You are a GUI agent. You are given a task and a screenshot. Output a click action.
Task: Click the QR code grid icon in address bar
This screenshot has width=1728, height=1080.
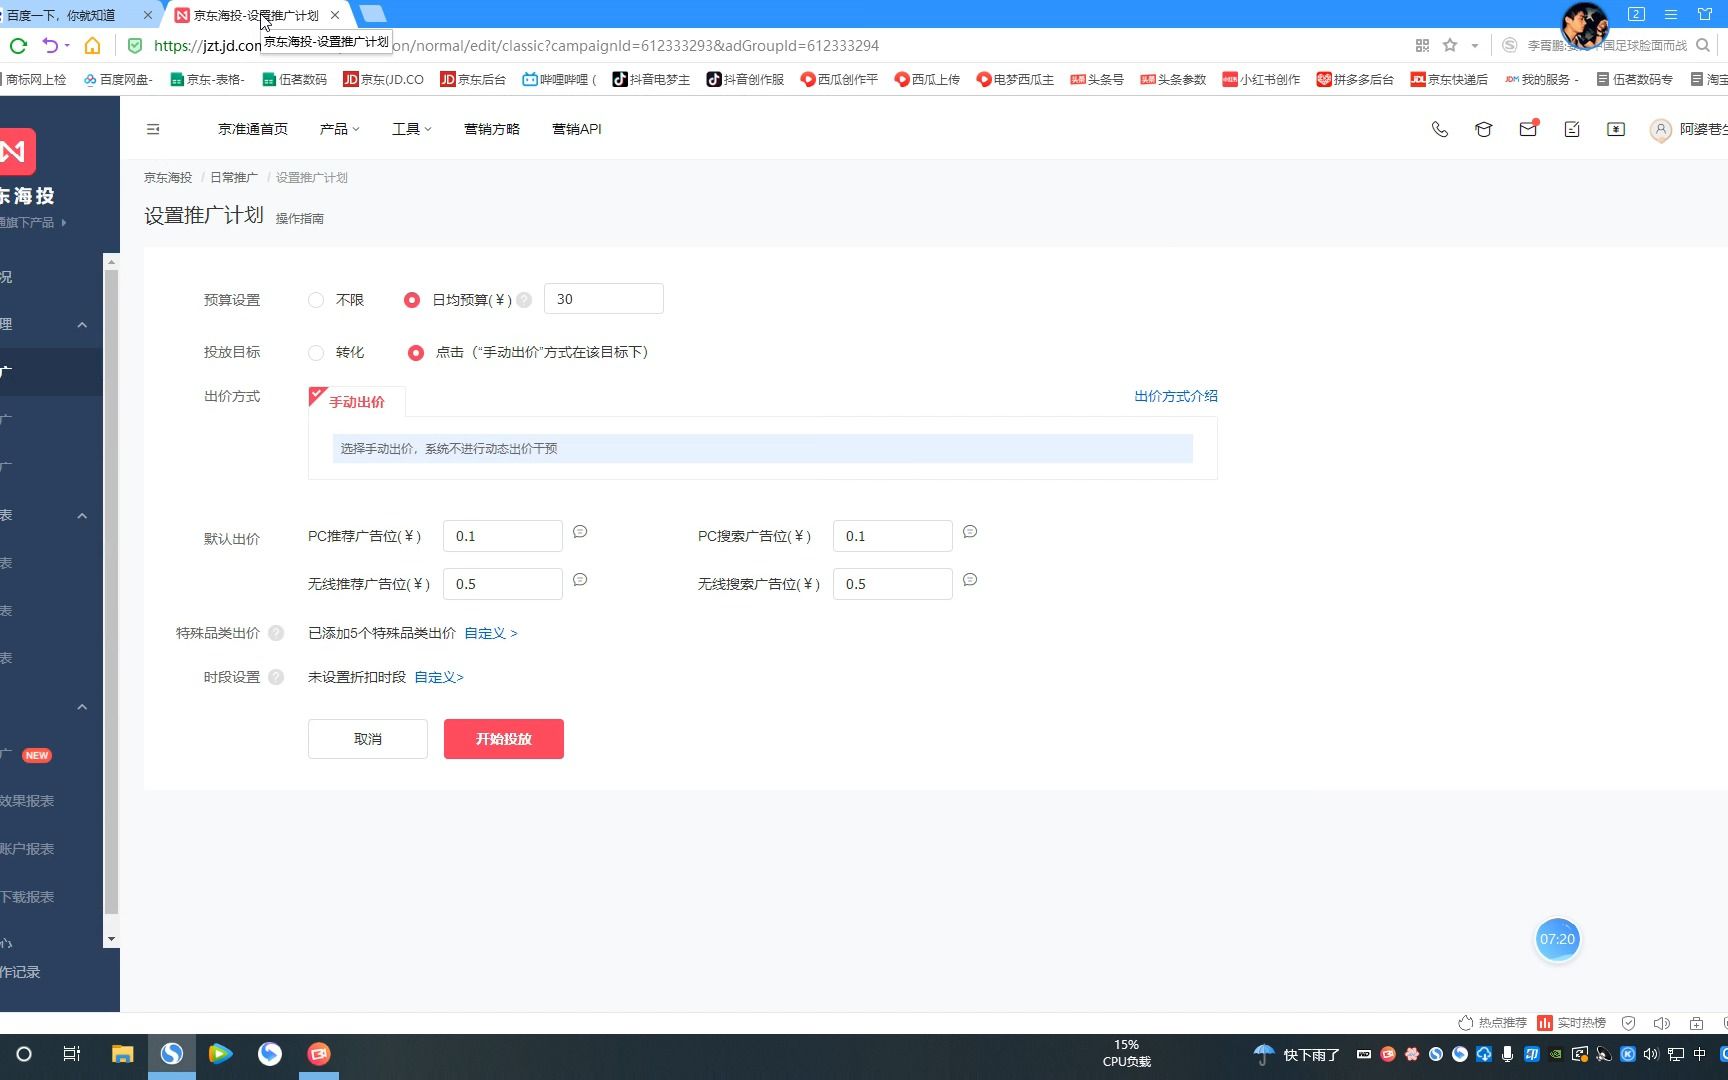(1422, 45)
